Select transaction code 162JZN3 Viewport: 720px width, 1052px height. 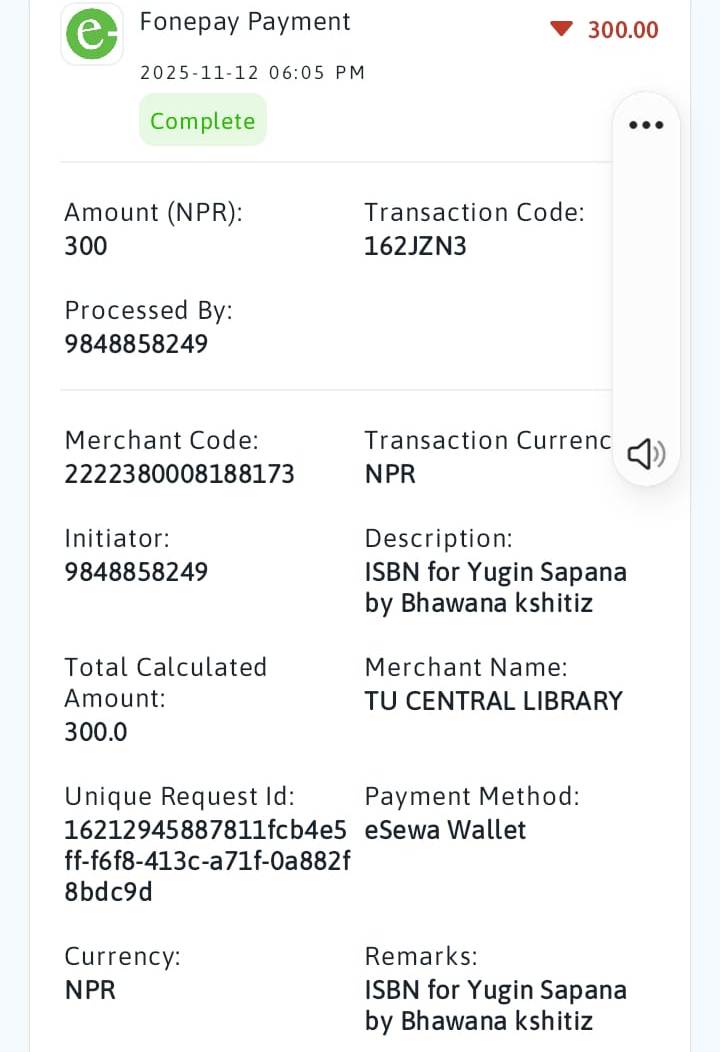coord(415,246)
